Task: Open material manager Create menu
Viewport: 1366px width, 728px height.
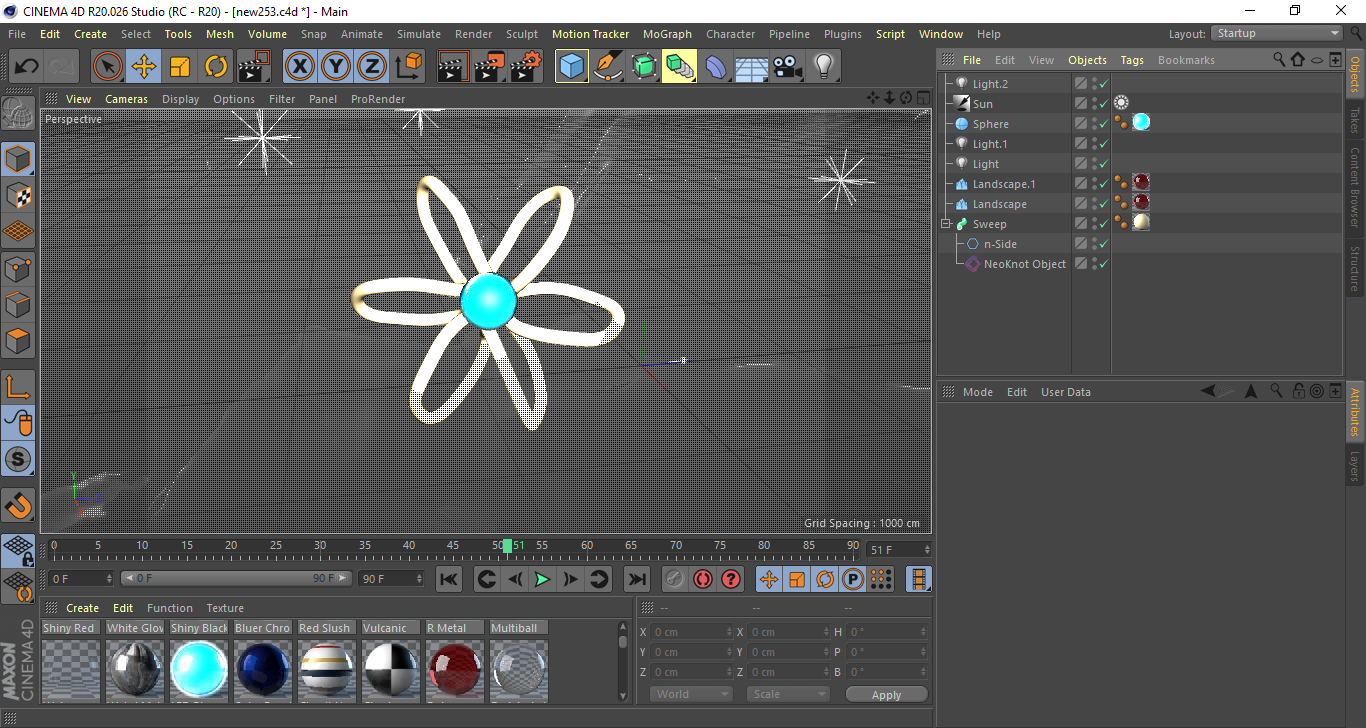Action: pos(82,608)
